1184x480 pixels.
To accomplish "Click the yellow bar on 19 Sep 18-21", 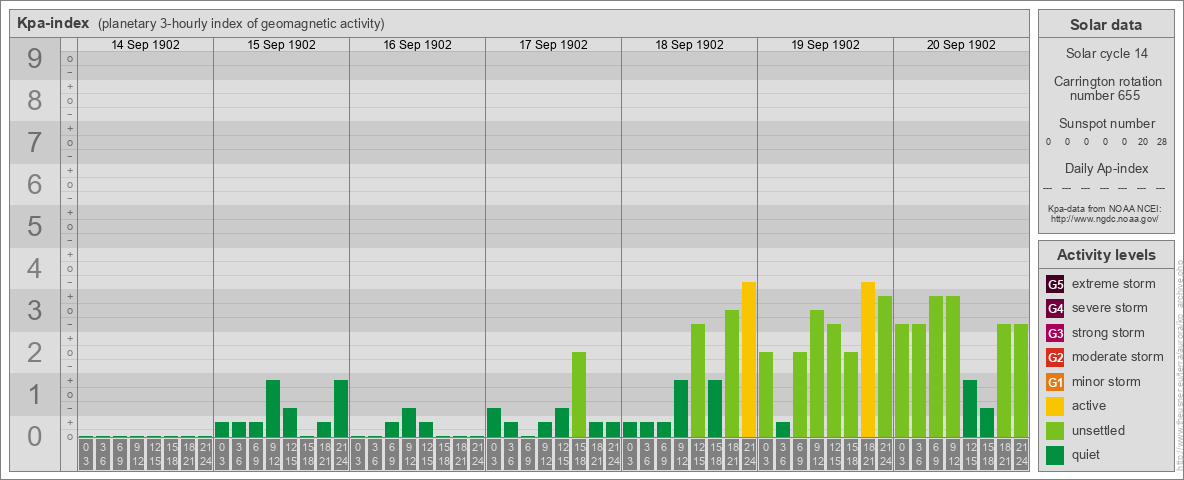I will click(868, 359).
